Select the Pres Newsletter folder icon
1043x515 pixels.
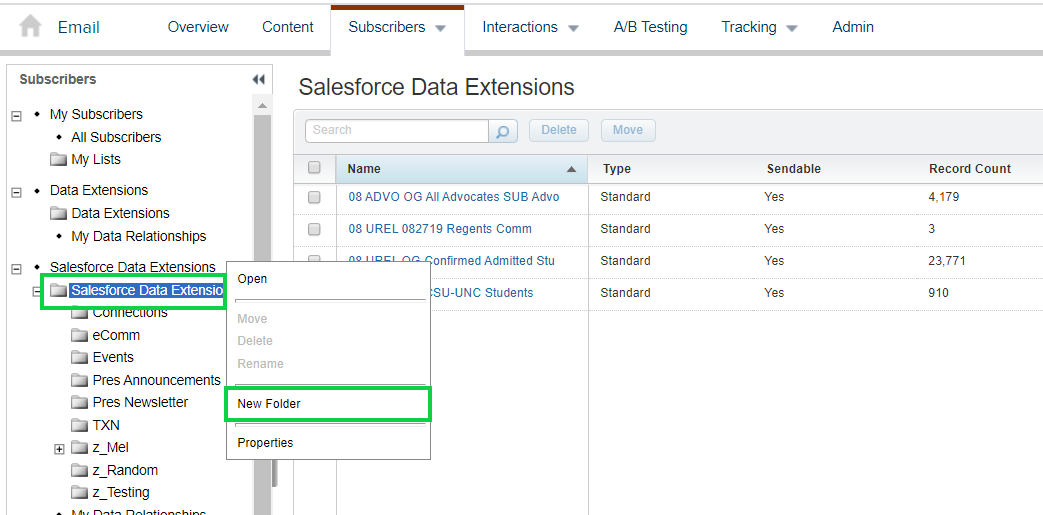pyautogui.click(x=80, y=403)
